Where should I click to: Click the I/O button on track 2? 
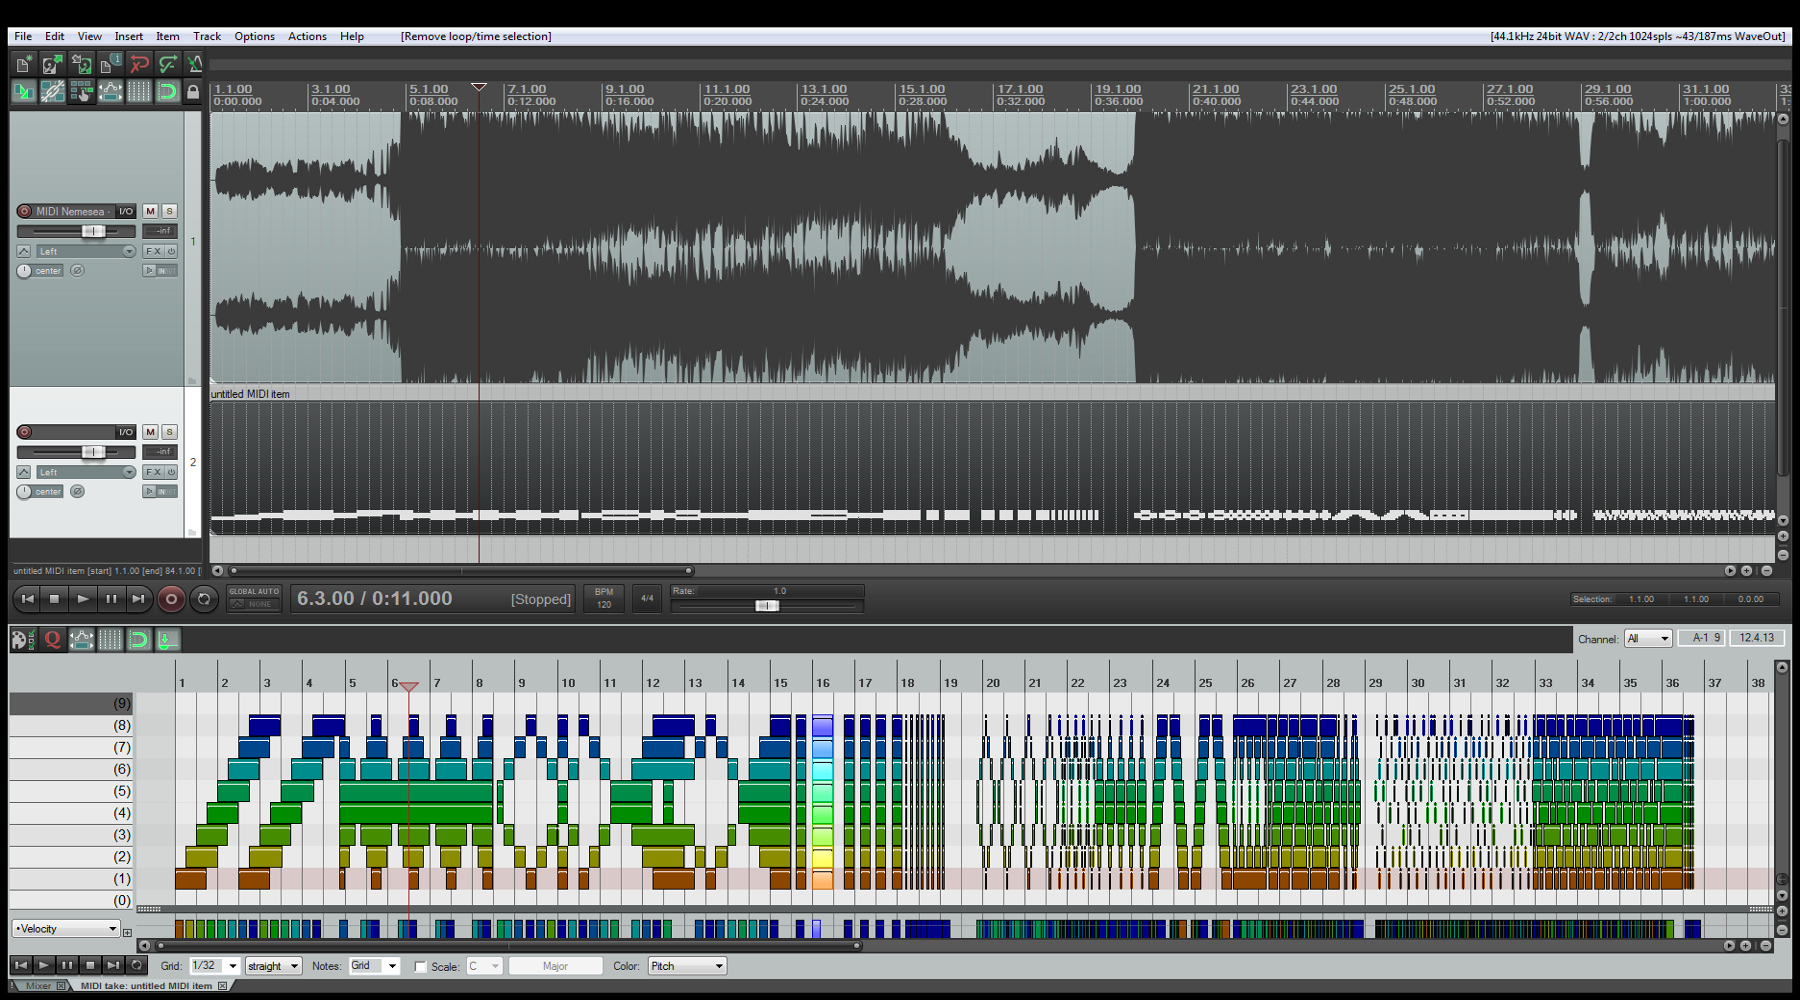coord(125,432)
